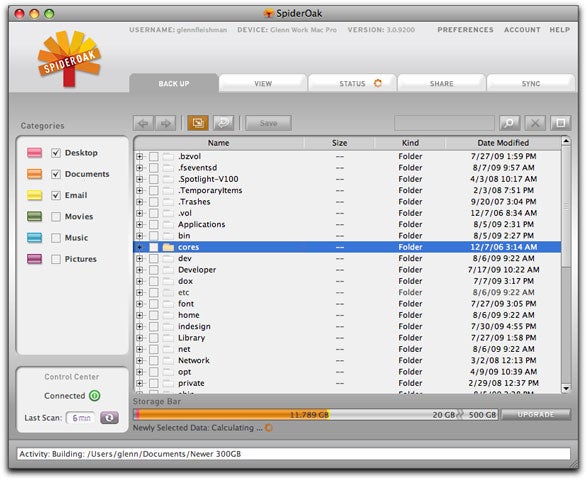Click the green Connected status icon
The height and width of the screenshot is (479, 586).
[95, 396]
